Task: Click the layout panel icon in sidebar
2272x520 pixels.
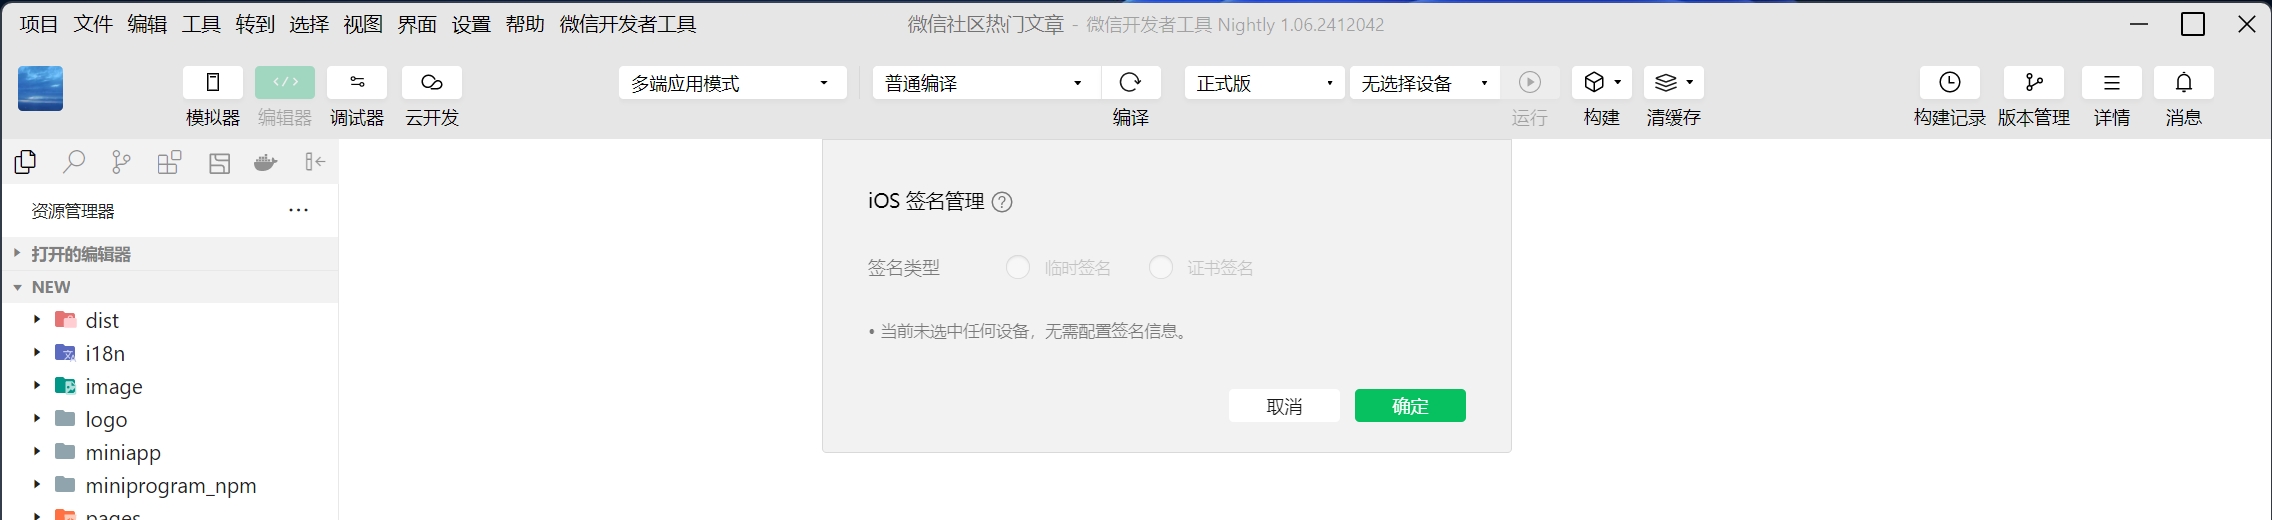Action: [x=219, y=162]
